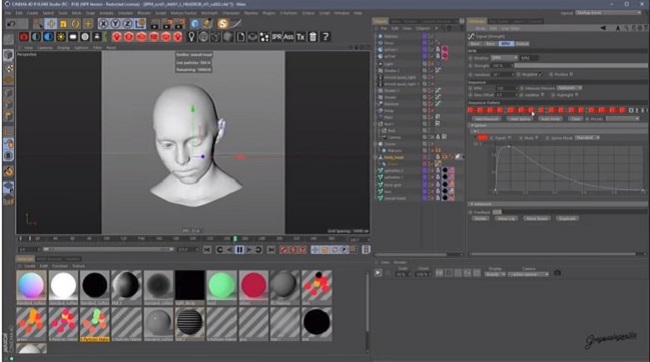
Task: Click the first red sequence pattern step
Action: 470,110
